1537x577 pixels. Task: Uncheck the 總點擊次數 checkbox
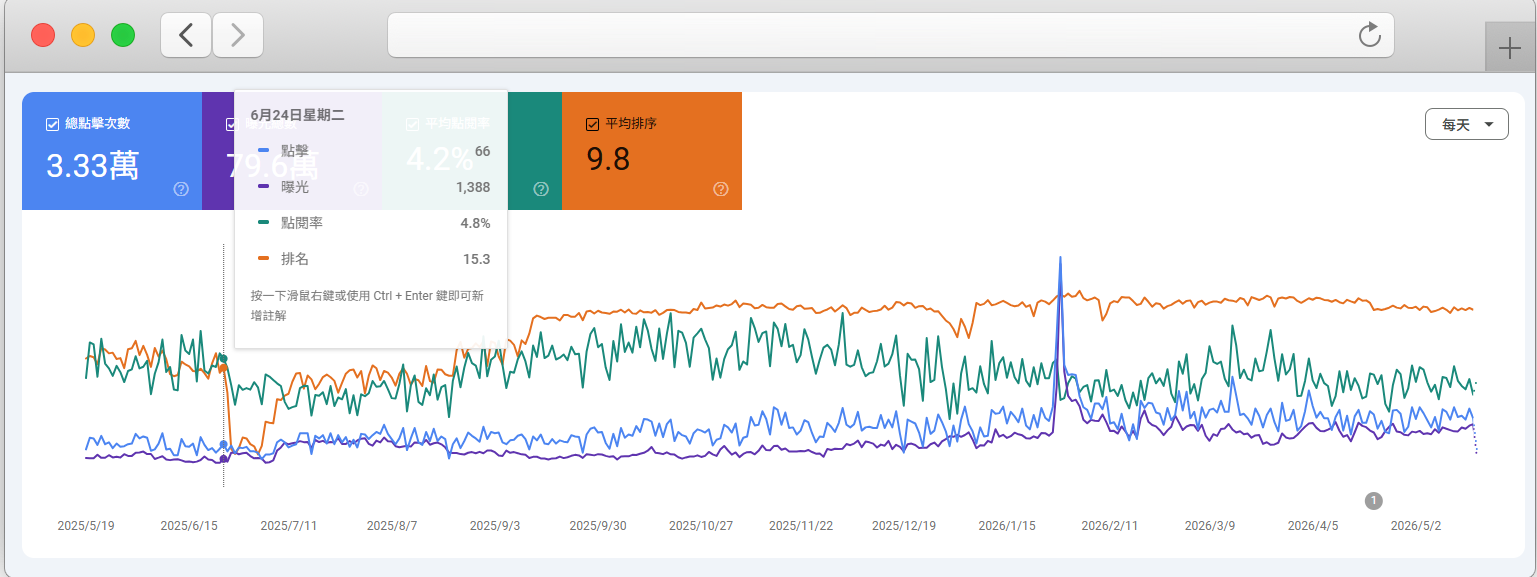pos(52,124)
